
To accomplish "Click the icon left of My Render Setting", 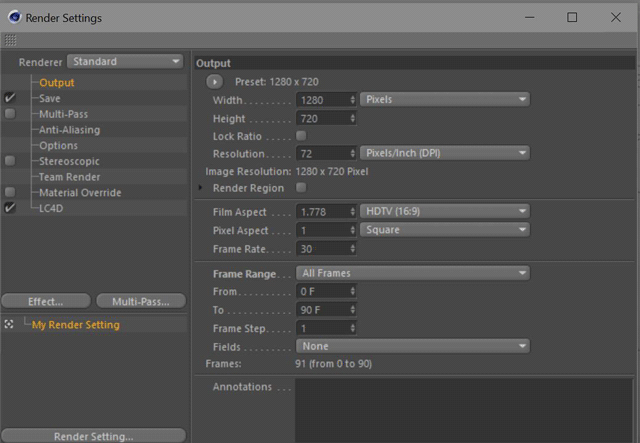I will pyautogui.click(x=9, y=325).
